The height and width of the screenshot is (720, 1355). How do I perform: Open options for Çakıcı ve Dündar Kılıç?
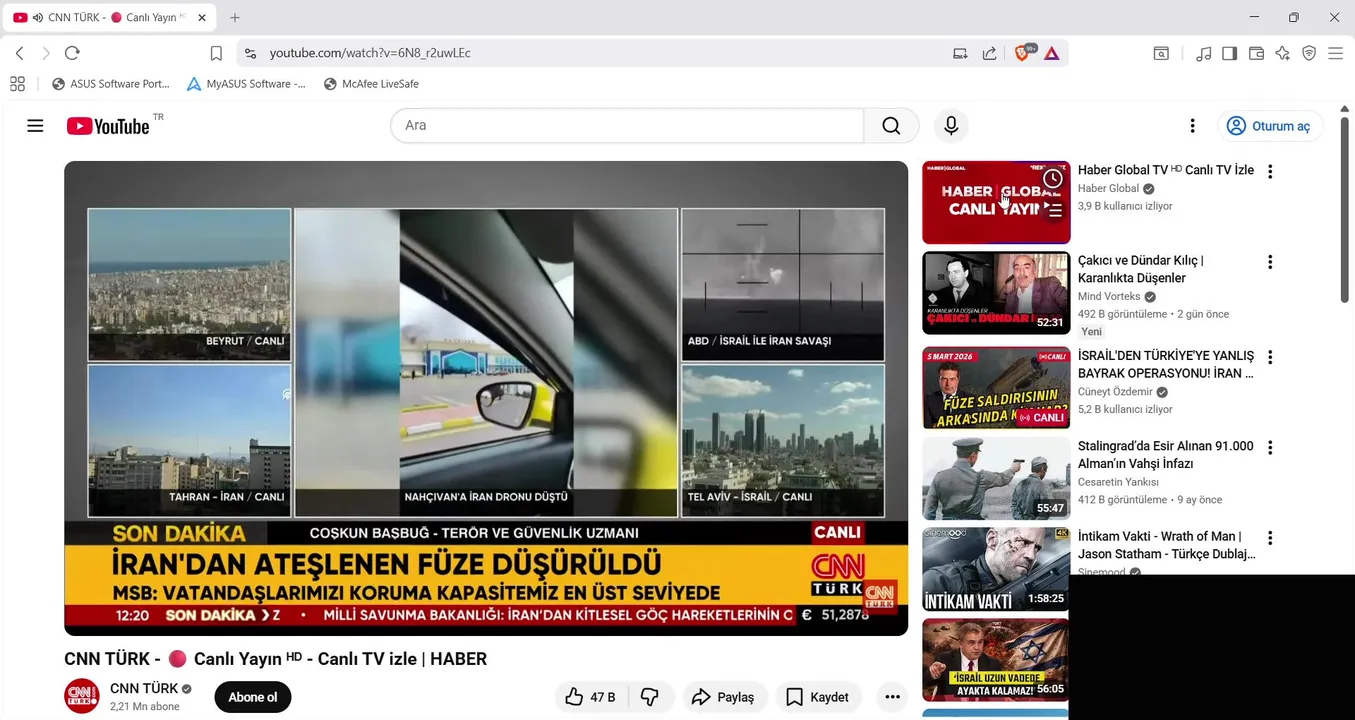click(1270, 262)
